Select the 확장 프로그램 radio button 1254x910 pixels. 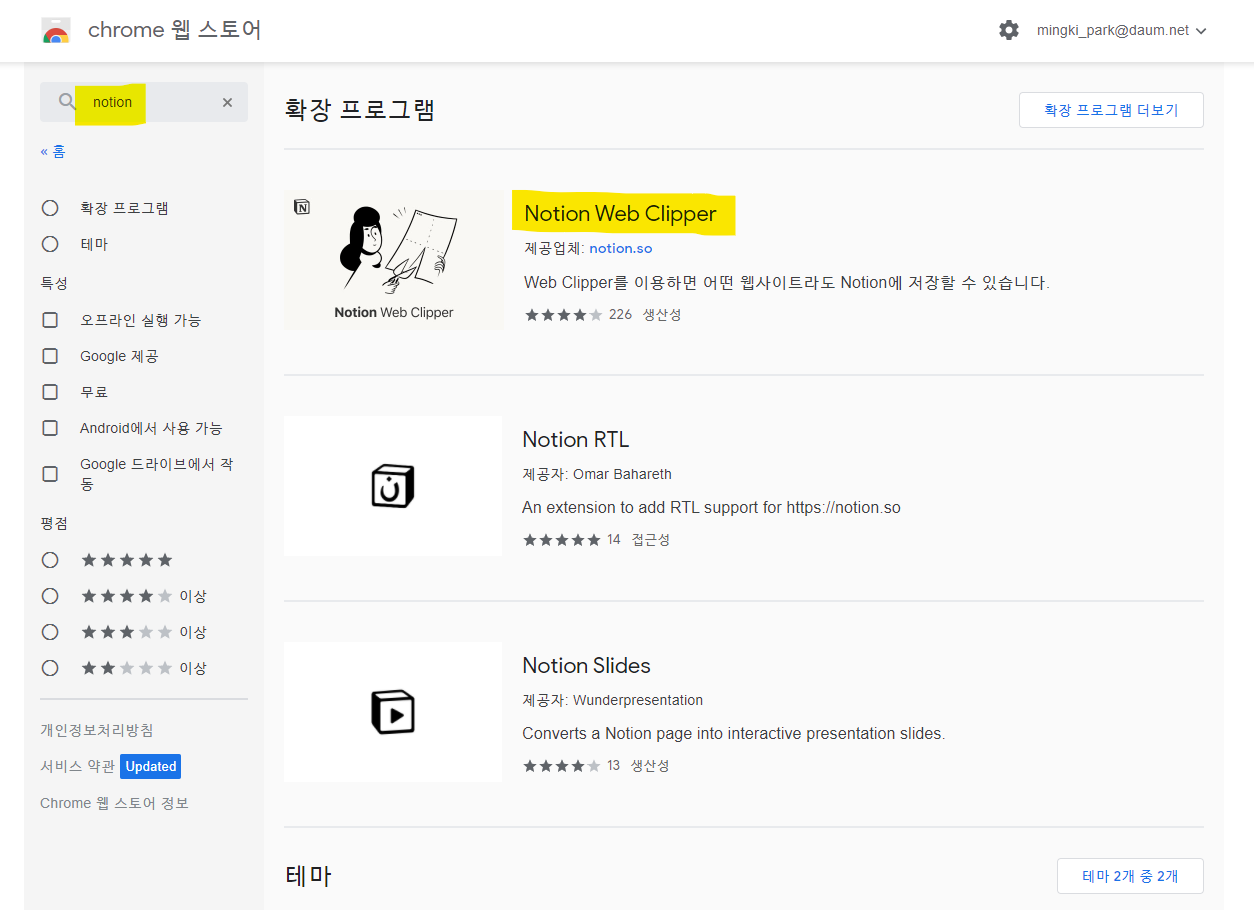click(50, 208)
